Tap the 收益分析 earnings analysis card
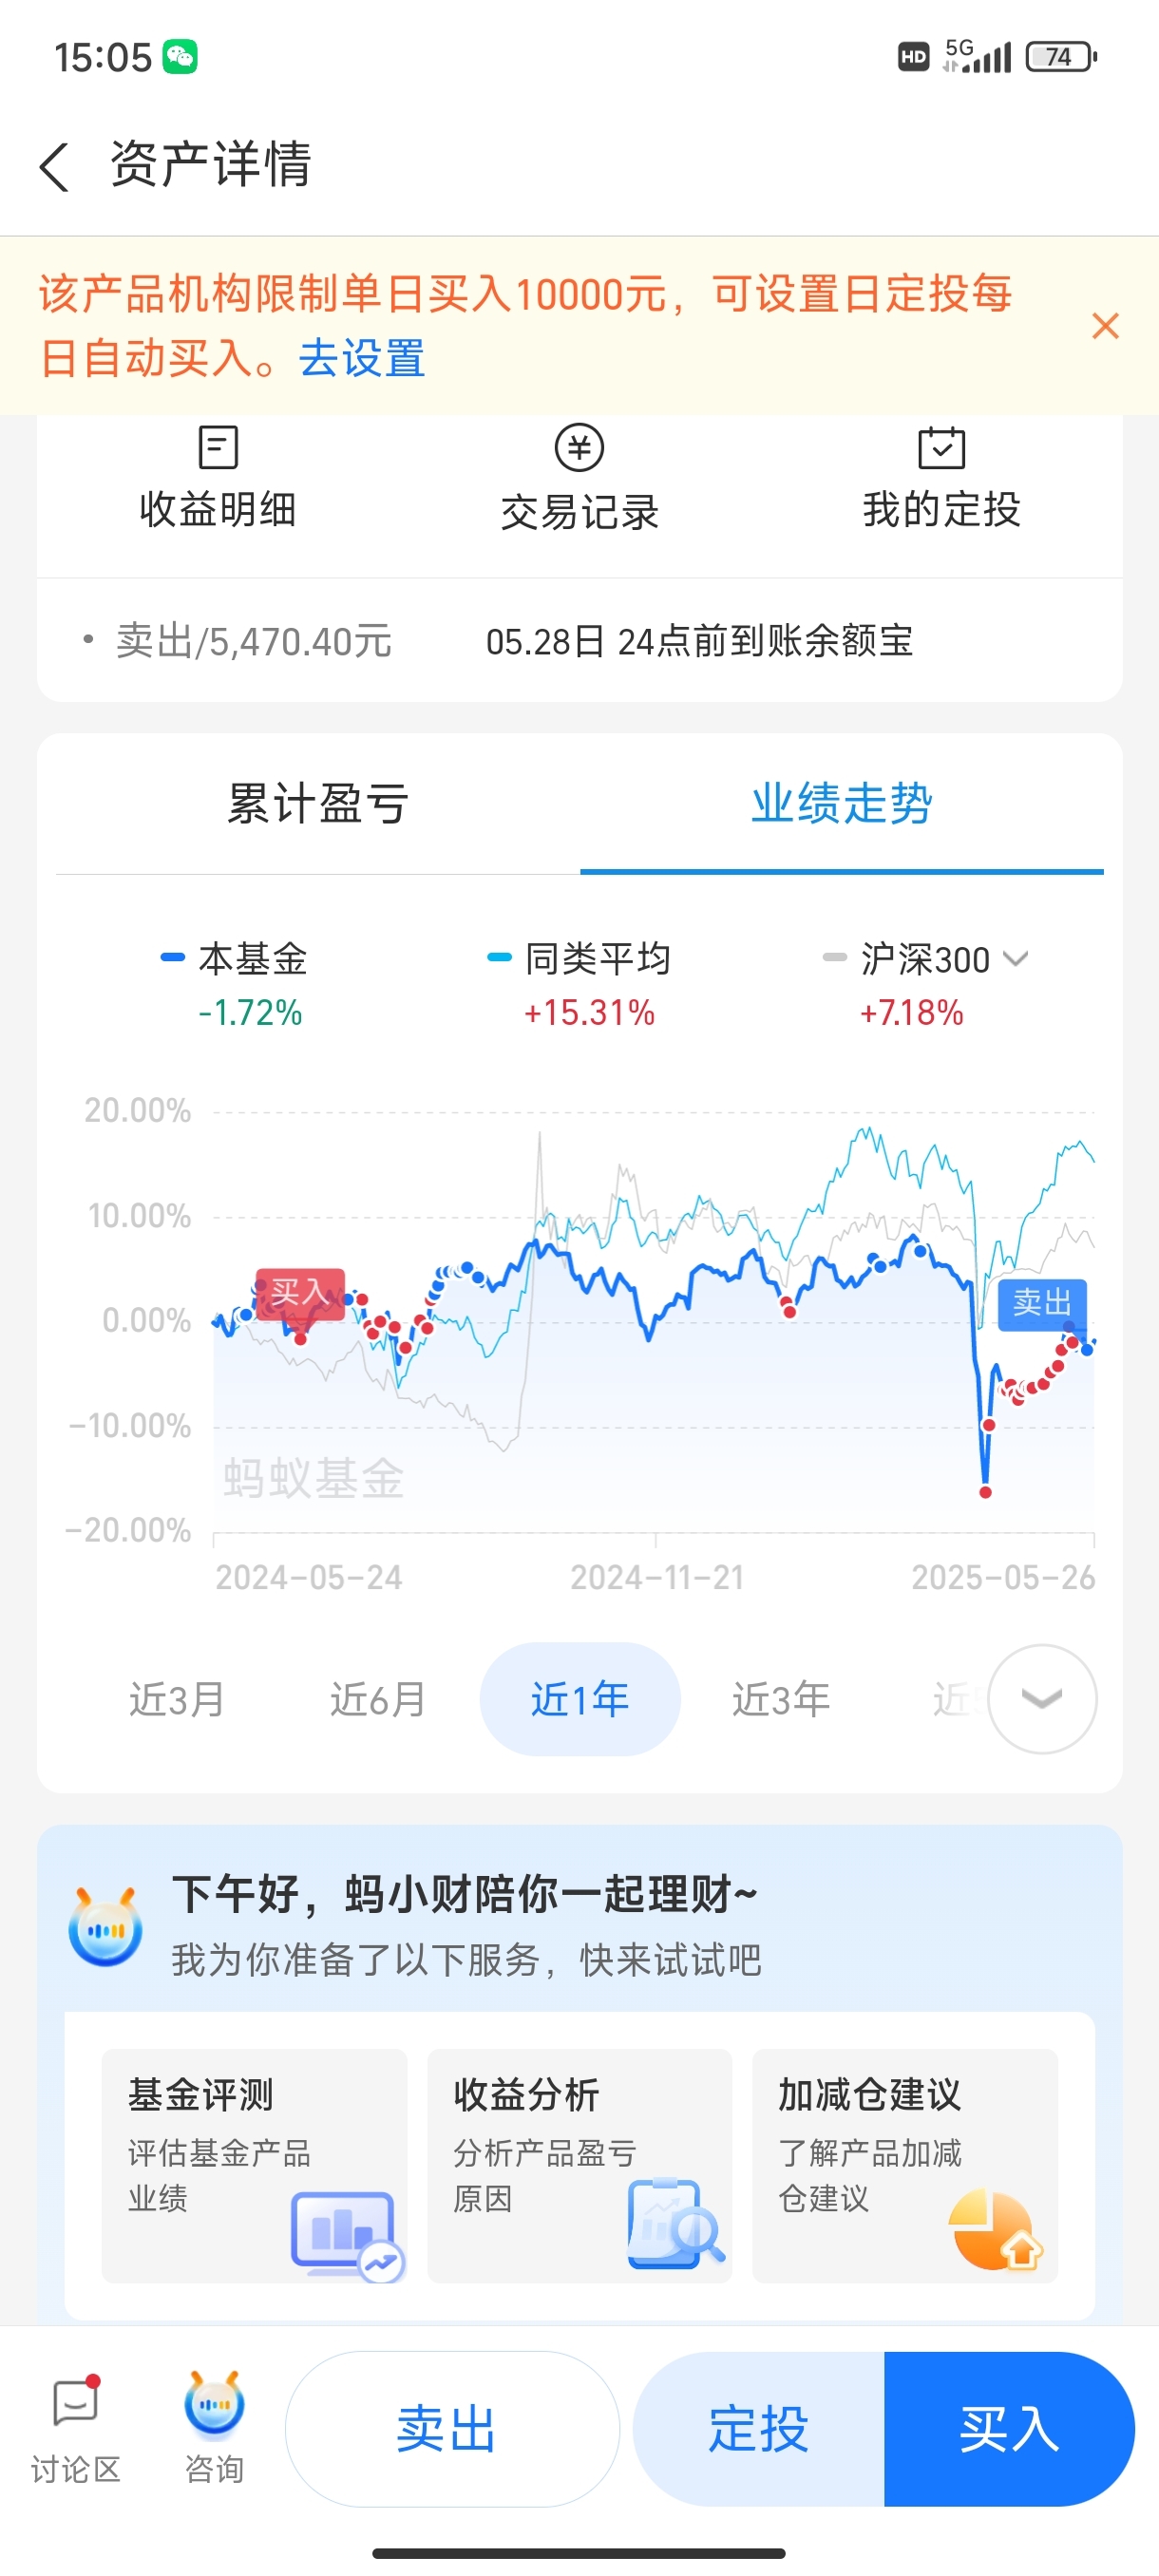The height and width of the screenshot is (2576, 1159). 579,2165
